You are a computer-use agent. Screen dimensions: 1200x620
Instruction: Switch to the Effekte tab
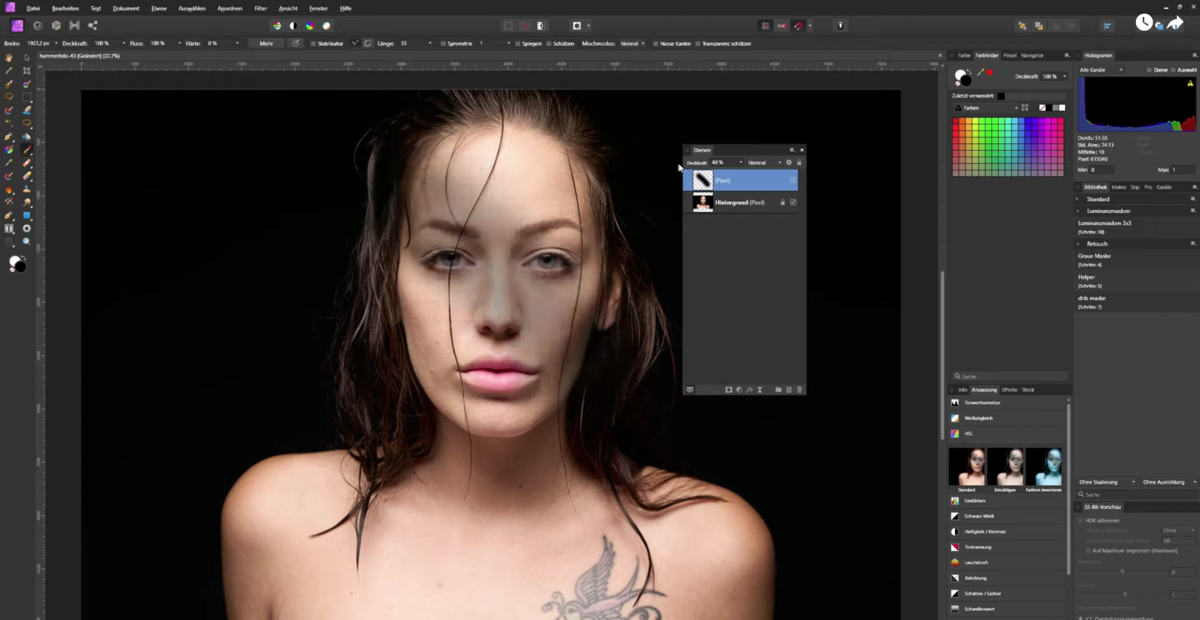pos(1009,390)
